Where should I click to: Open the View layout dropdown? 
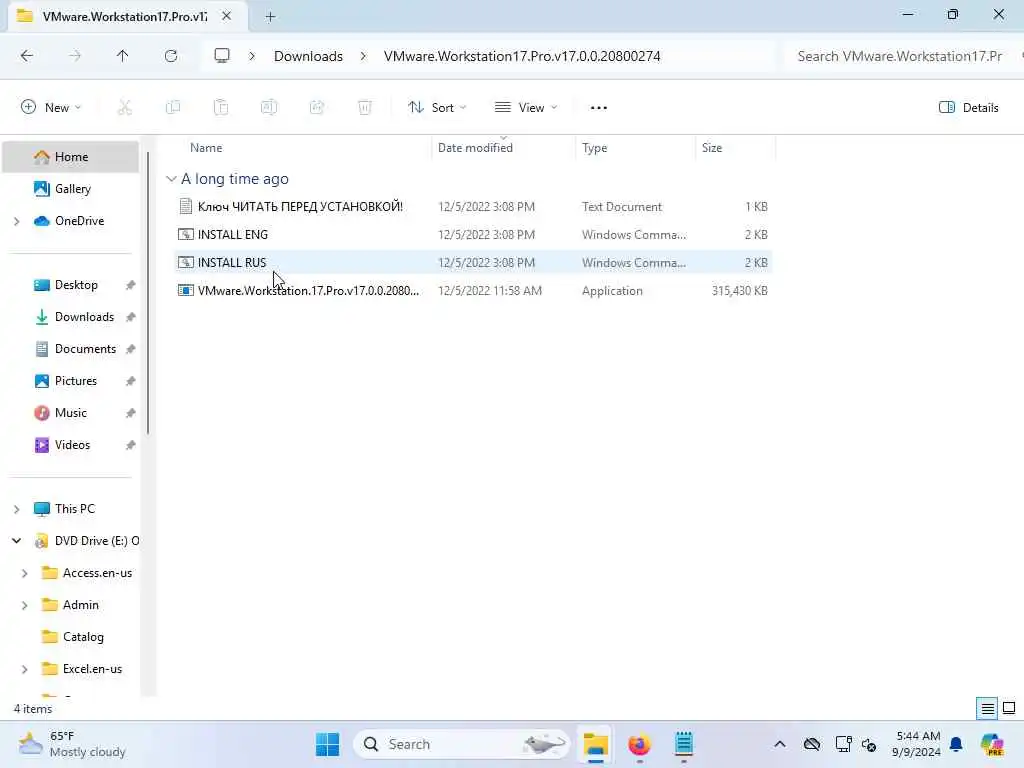(526, 108)
